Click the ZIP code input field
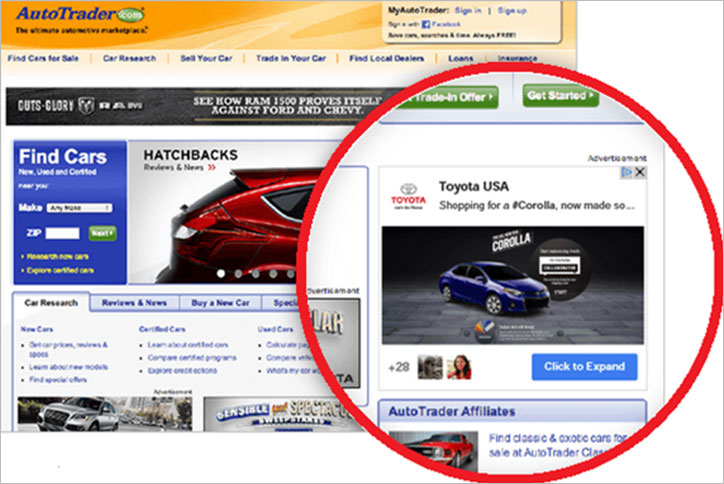Viewport: 724px width, 484px height. point(62,233)
